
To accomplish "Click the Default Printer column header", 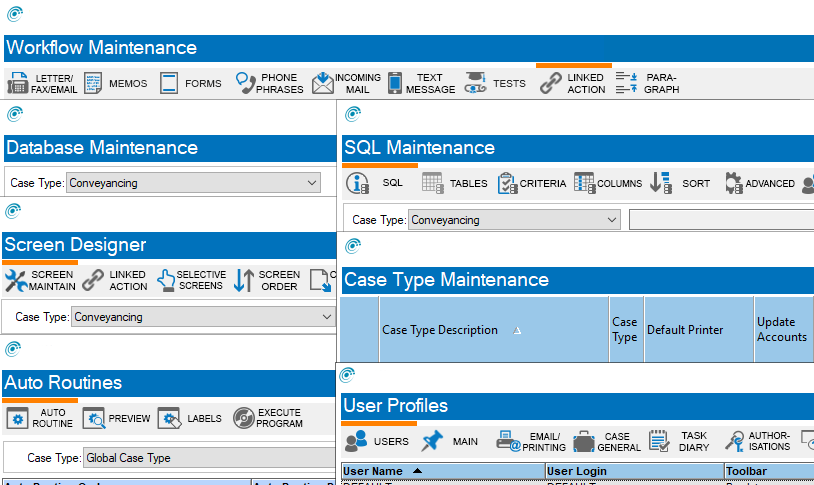I will pyautogui.click(x=685, y=330).
